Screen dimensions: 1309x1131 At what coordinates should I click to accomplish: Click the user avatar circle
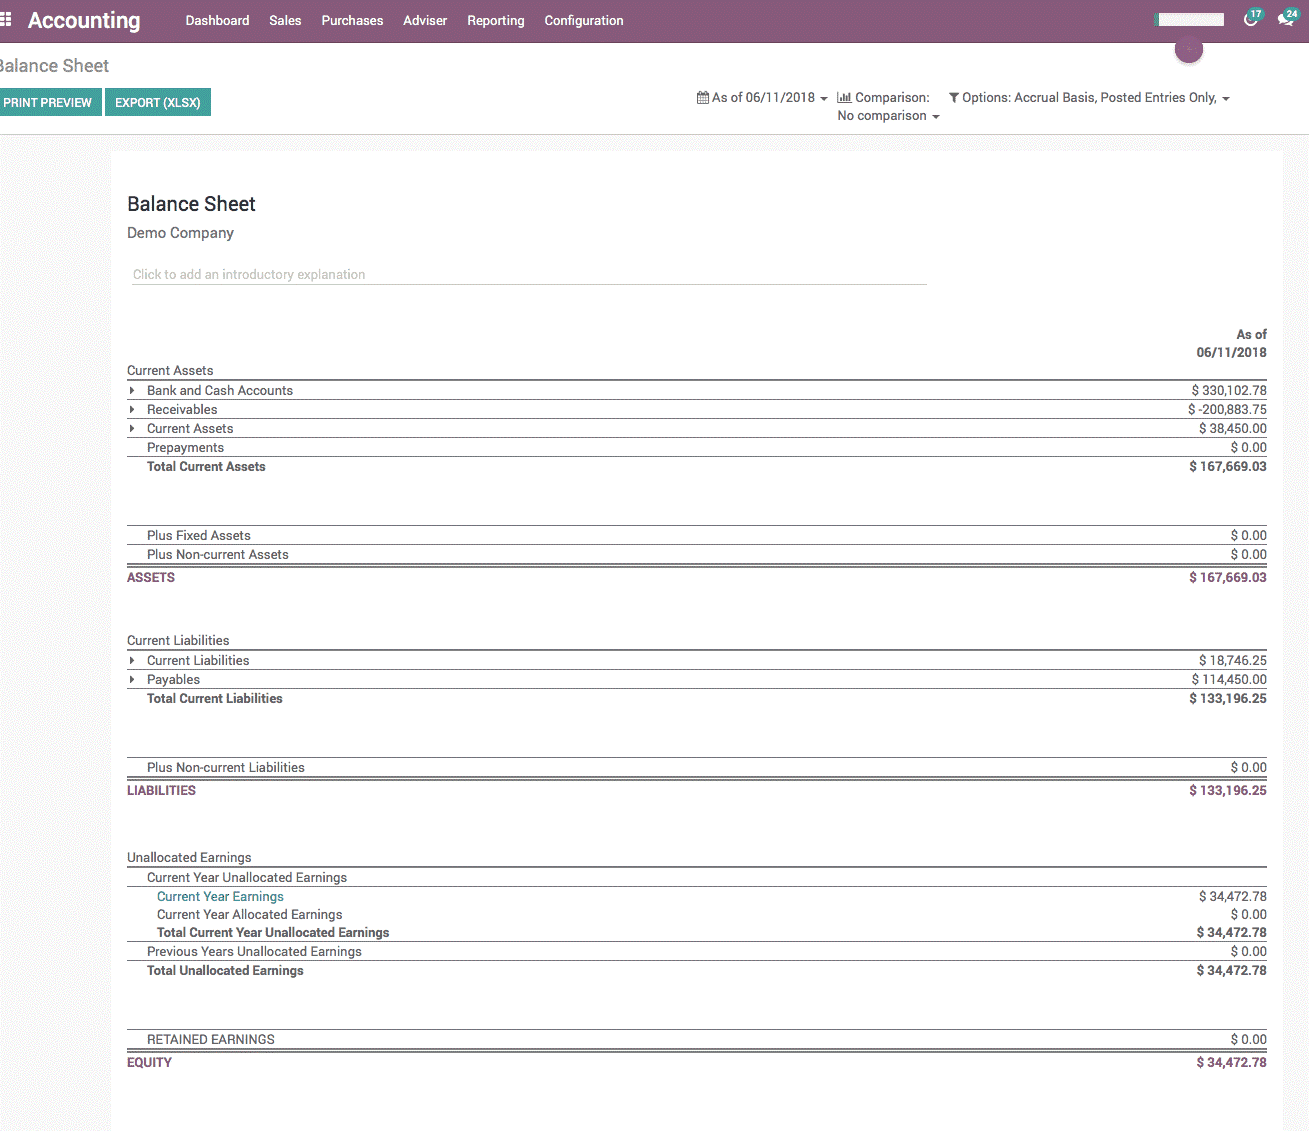pyautogui.click(x=1188, y=49)
